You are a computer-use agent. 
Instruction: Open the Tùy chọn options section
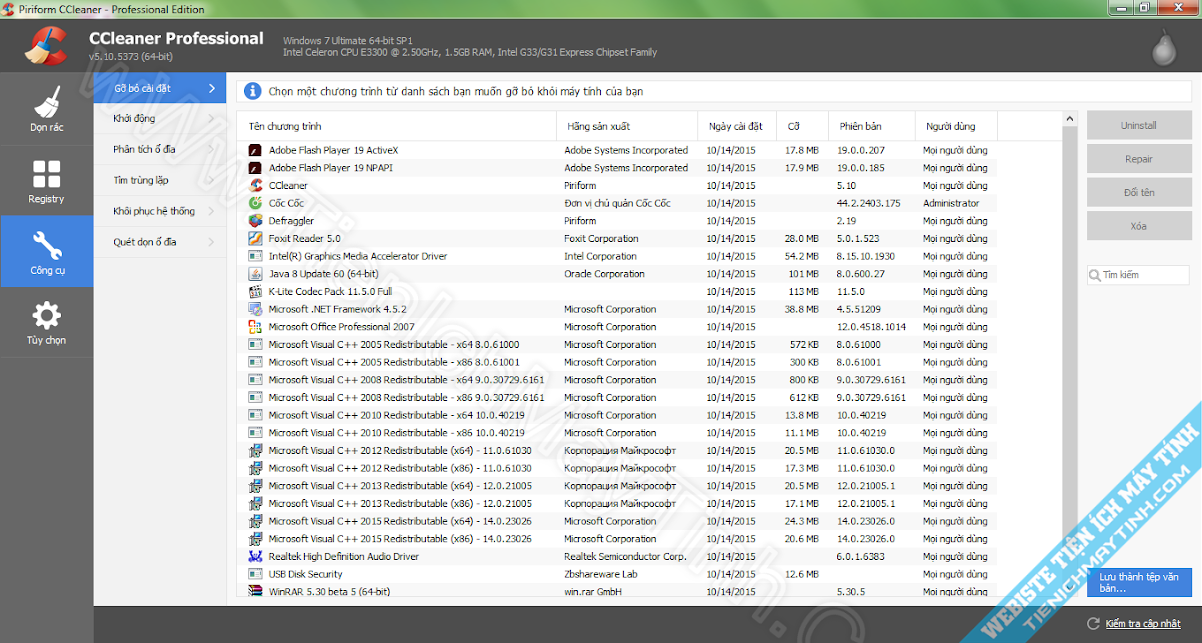(46, 322)
